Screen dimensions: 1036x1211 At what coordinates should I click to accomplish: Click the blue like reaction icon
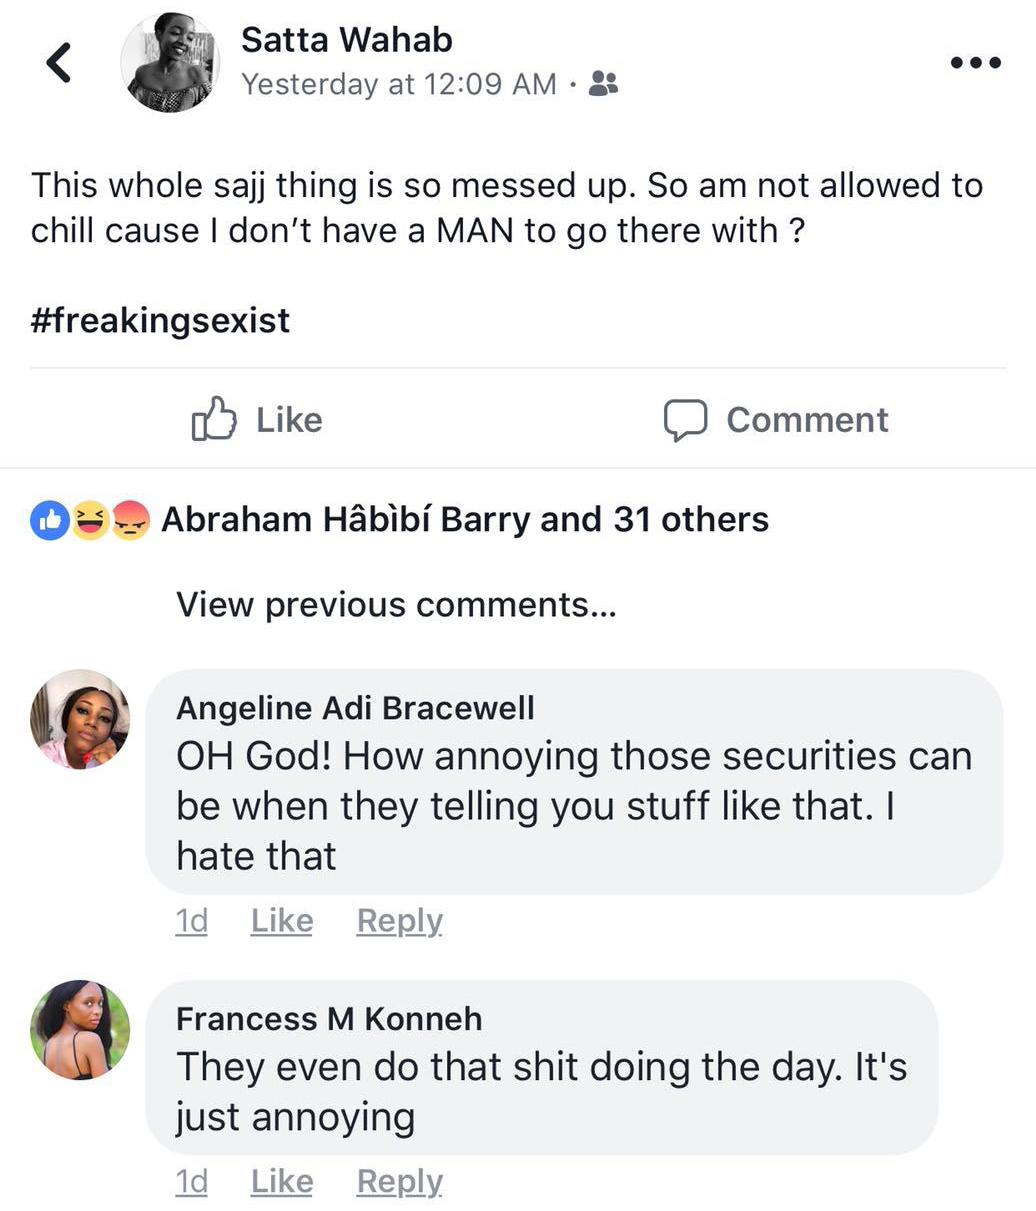point(49,520)
